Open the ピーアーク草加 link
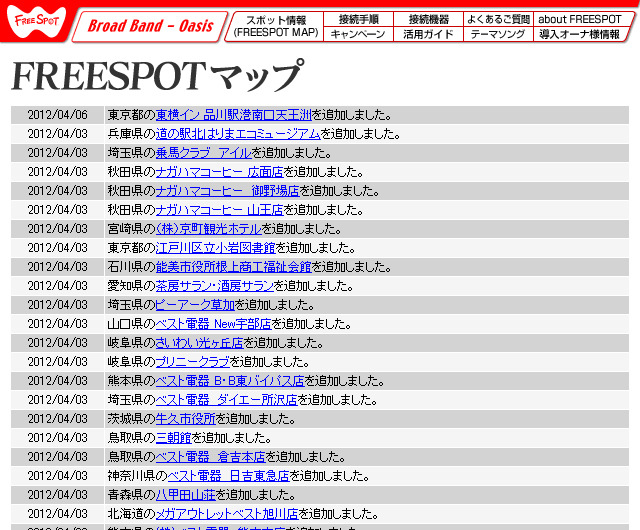The height and width of the screenshot is (530, 640). [x=195, y=305]
